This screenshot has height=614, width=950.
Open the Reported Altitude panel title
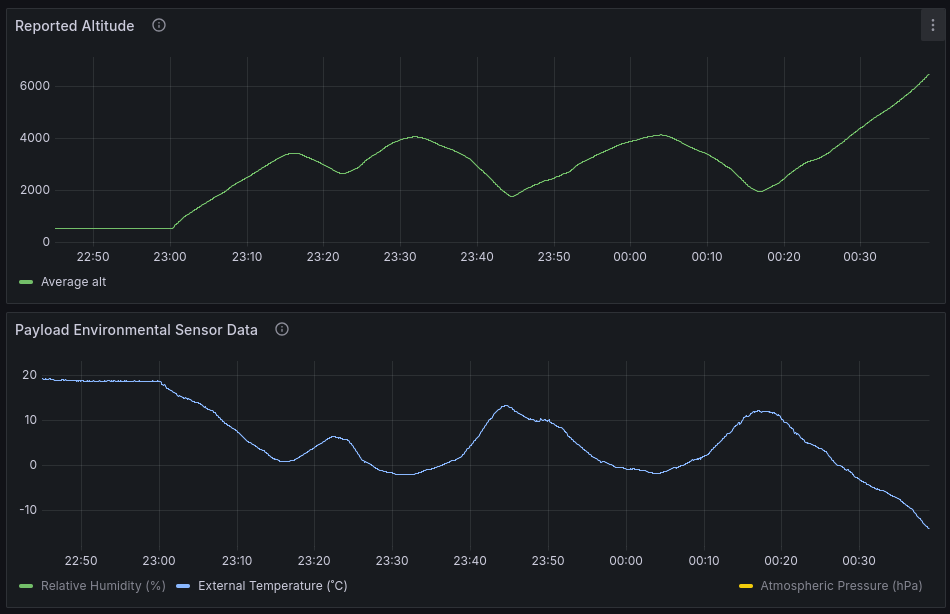coord(75,26)
